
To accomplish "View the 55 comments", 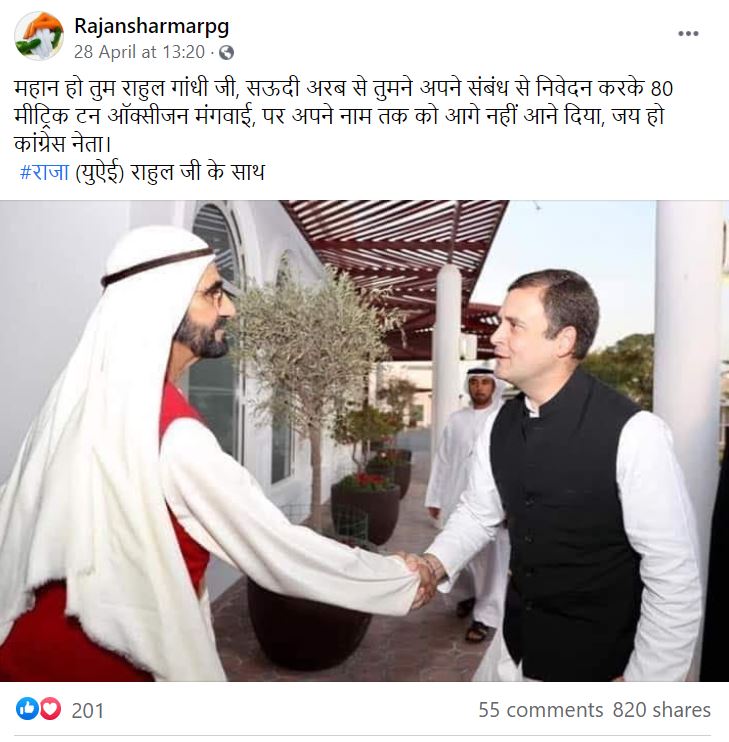I will (x=541, y=710).
